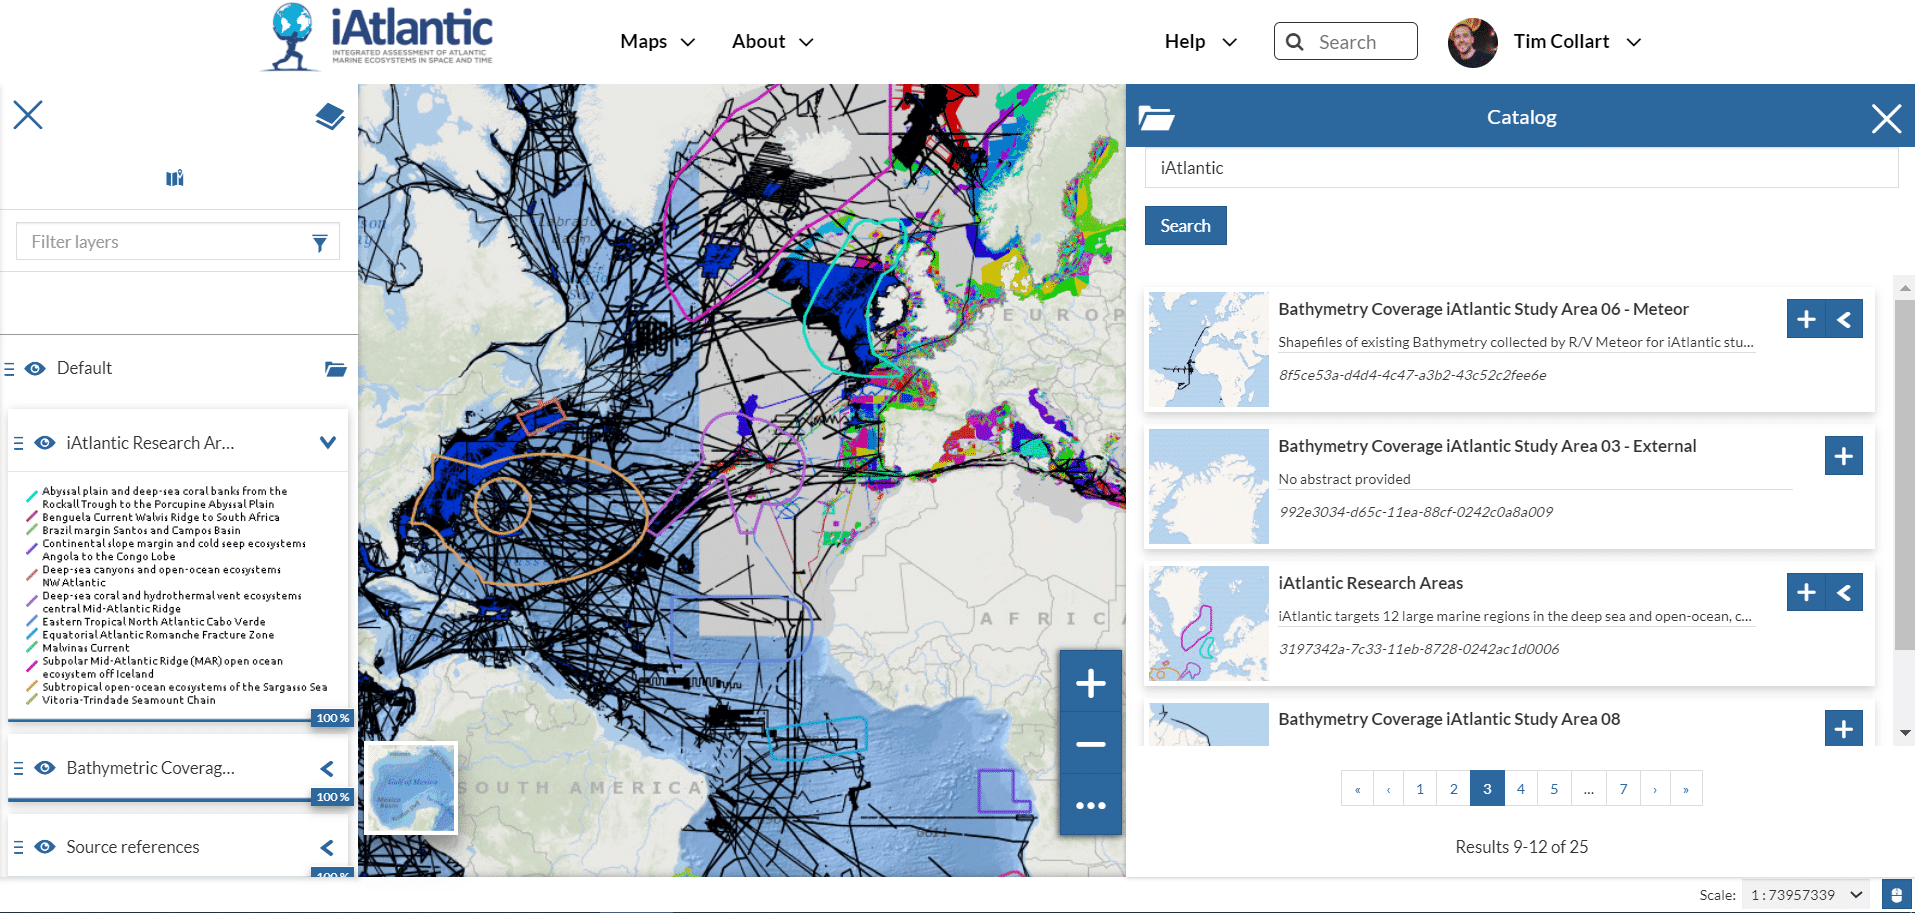This screenshot has width=1915, height=913.
Task: Go to results page 7
Action: point(1623,789)
